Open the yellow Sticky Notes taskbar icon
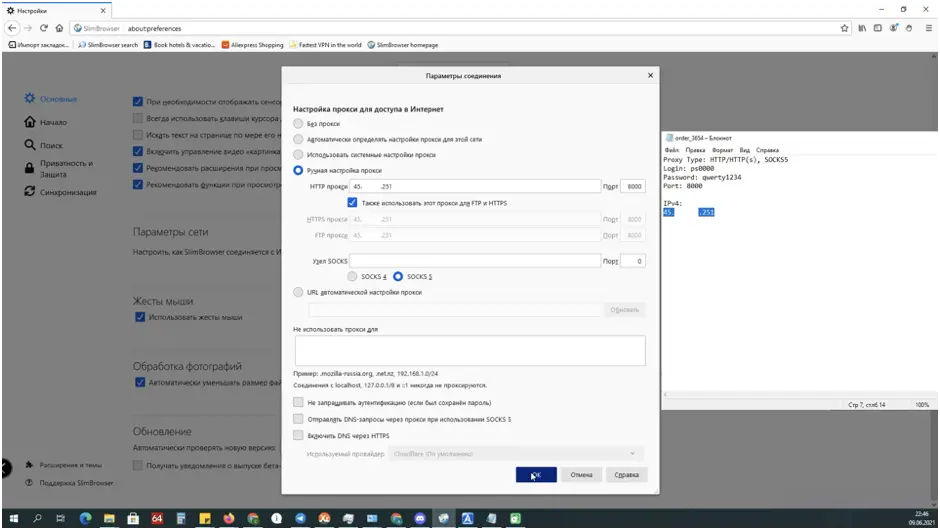 click(204, 519)
